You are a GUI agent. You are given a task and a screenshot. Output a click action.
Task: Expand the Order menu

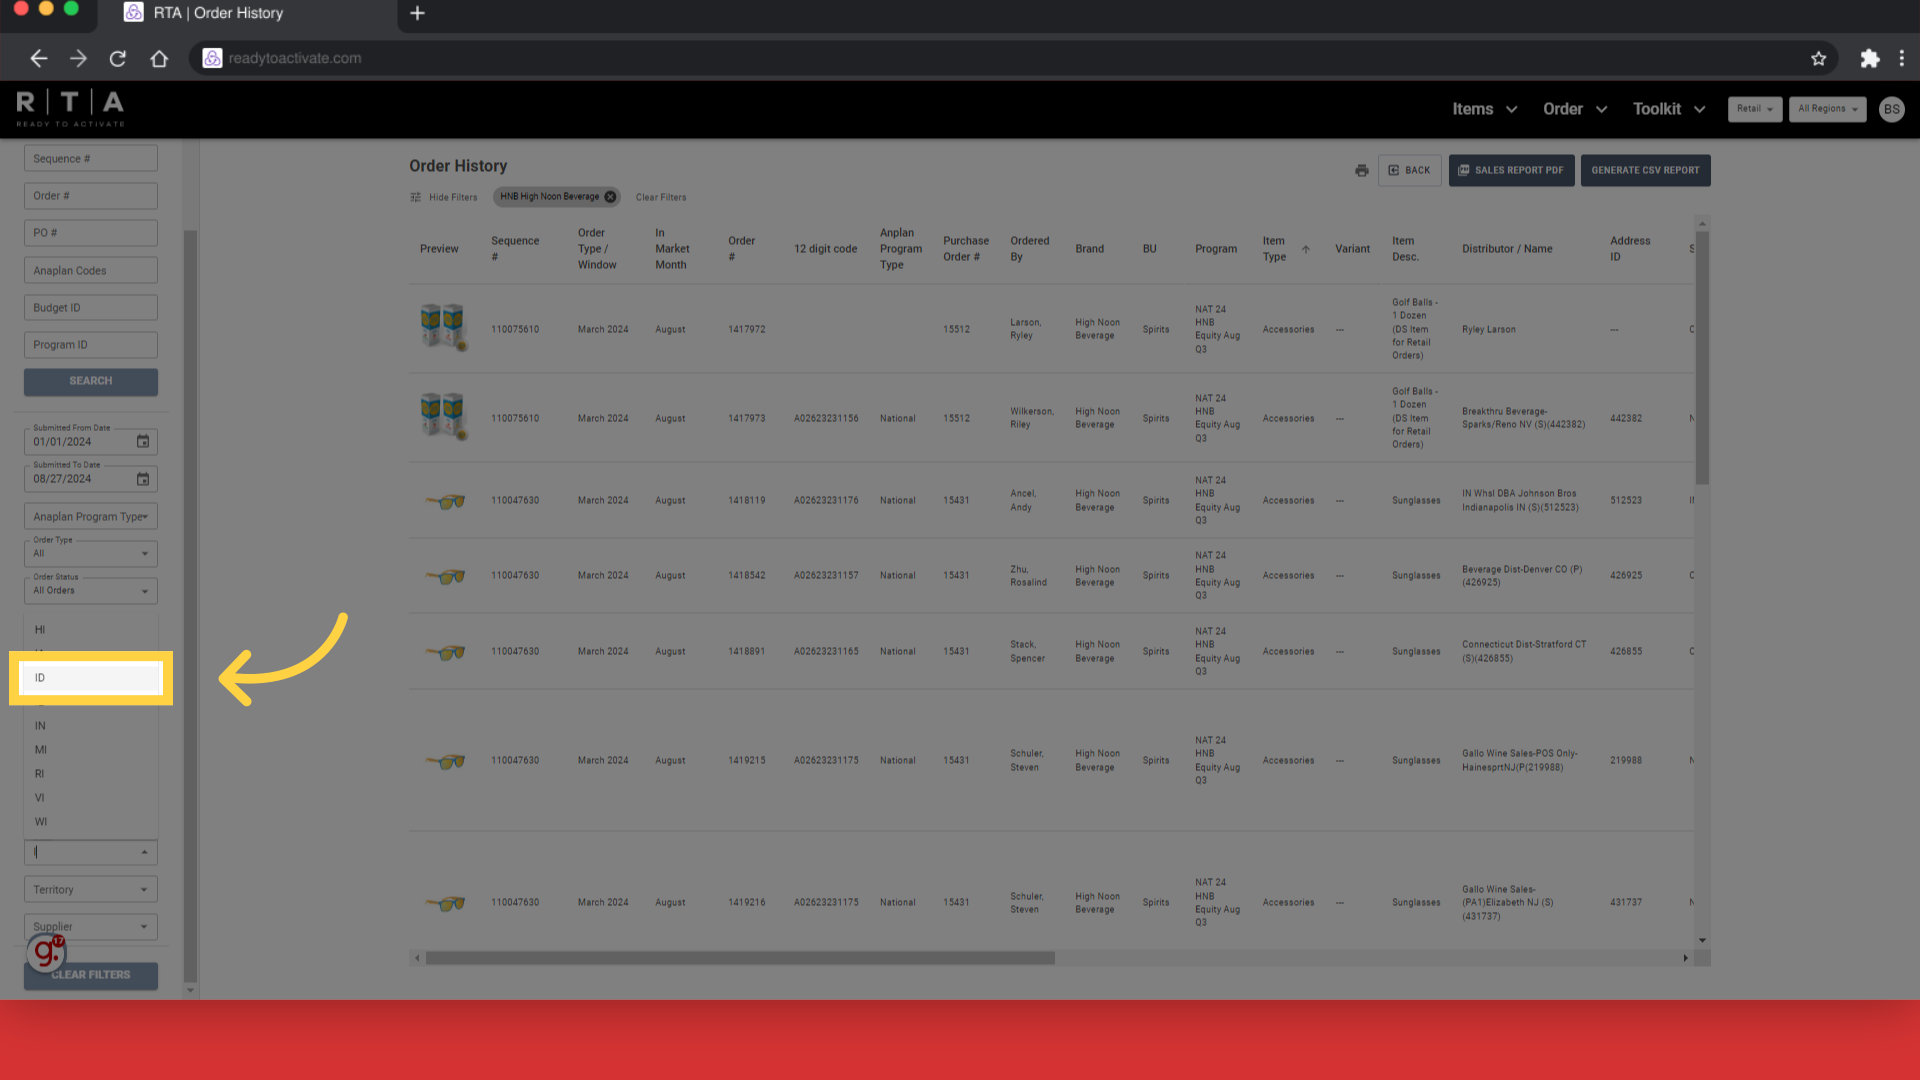point(1575,109)
